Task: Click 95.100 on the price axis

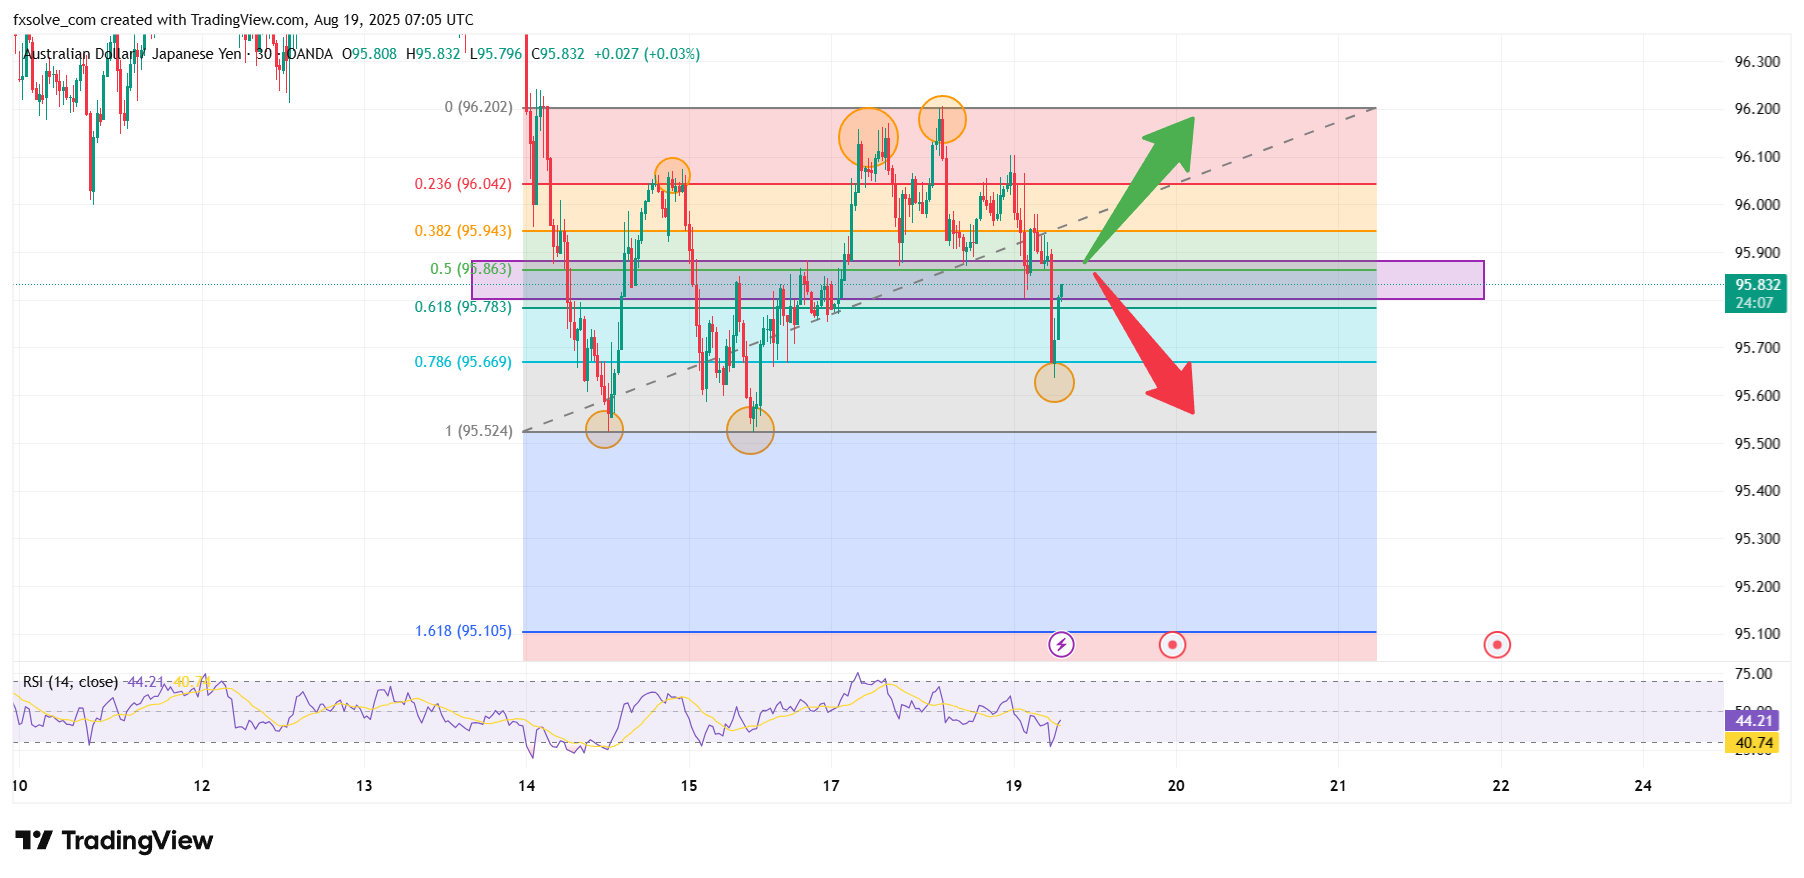Action: [x=1757, y=634]
